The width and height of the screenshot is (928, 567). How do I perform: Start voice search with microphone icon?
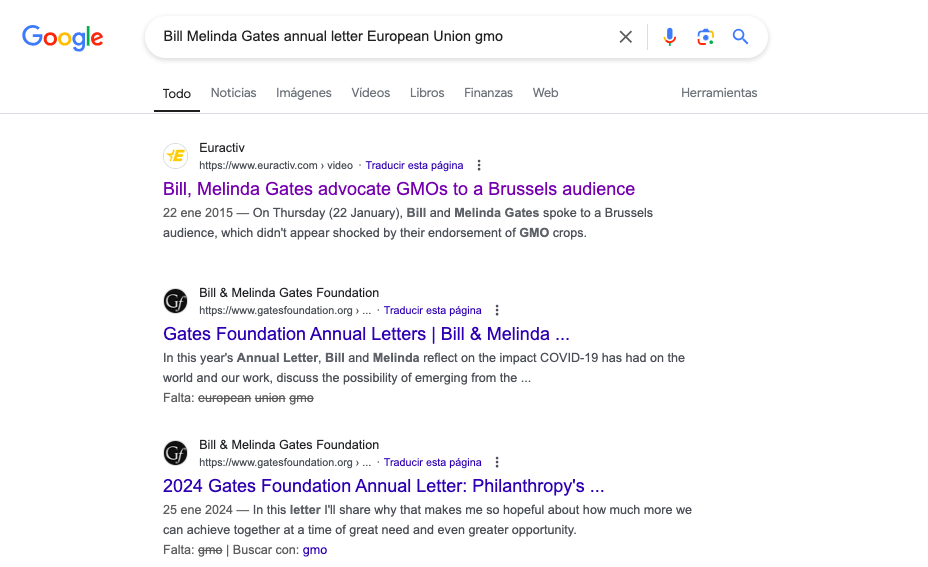point(670,37)
